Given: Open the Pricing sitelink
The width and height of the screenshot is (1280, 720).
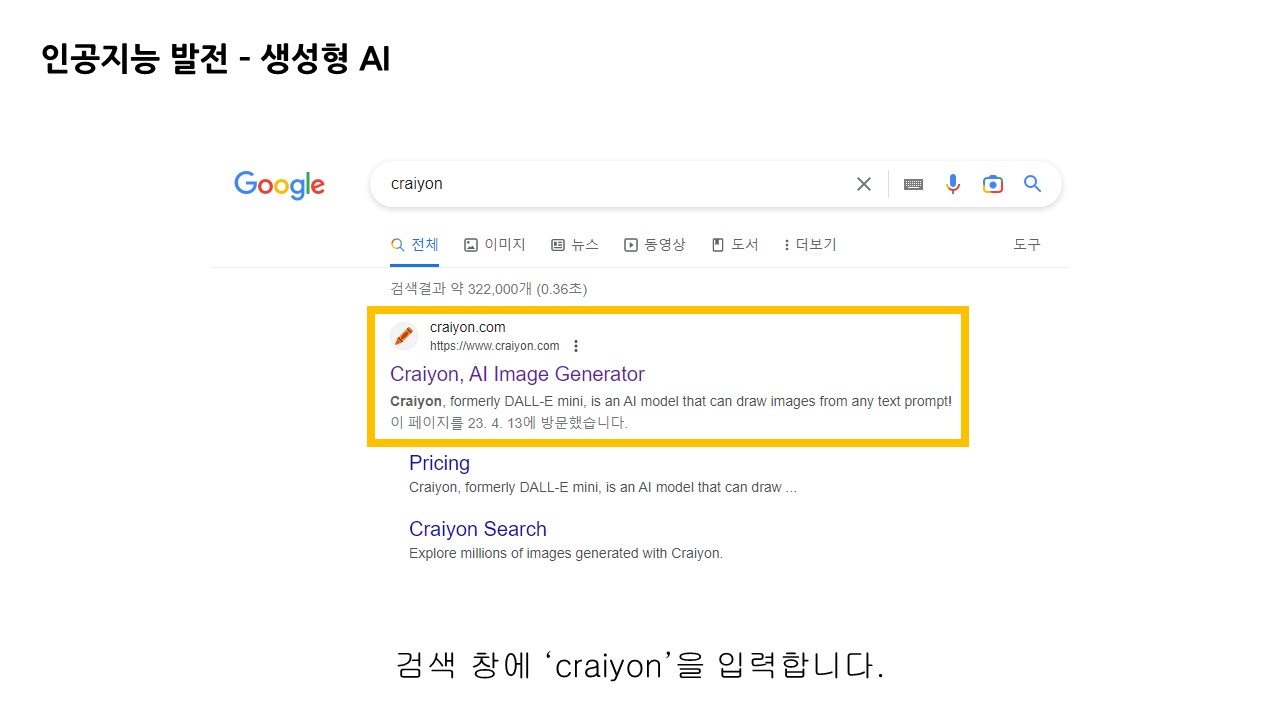Looking at the screenshot, I should (x=439, y=463).
